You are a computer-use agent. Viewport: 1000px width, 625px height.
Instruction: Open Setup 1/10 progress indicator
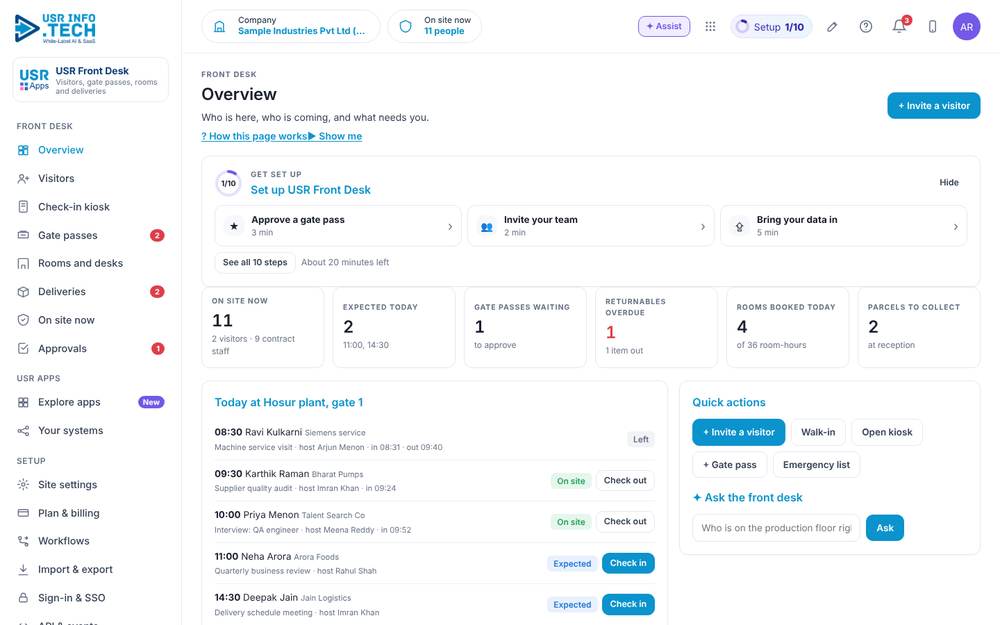[x=771, y=27]
